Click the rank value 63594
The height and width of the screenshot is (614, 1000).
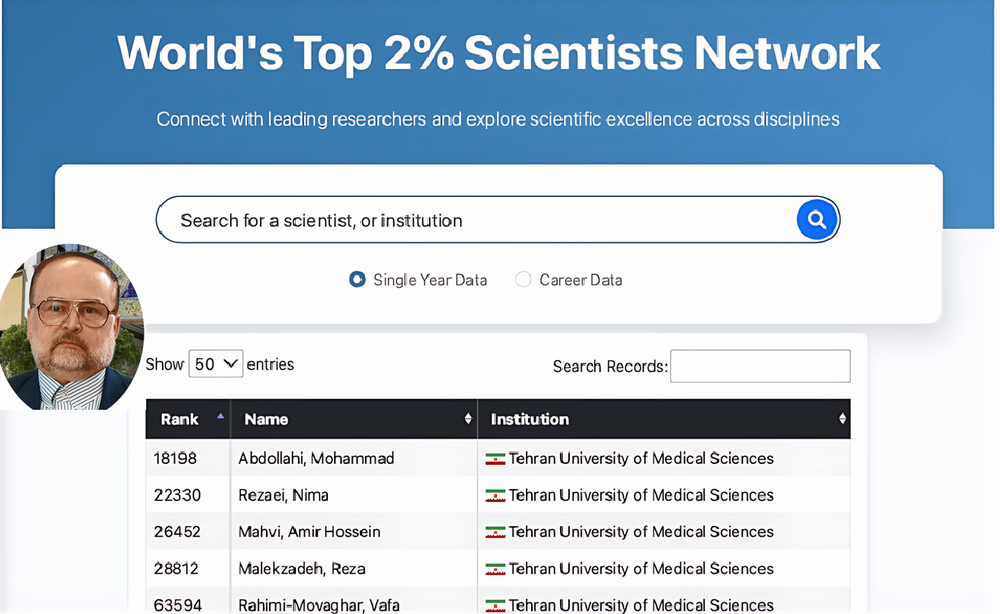pyautogui.click(x=178, y=604)
